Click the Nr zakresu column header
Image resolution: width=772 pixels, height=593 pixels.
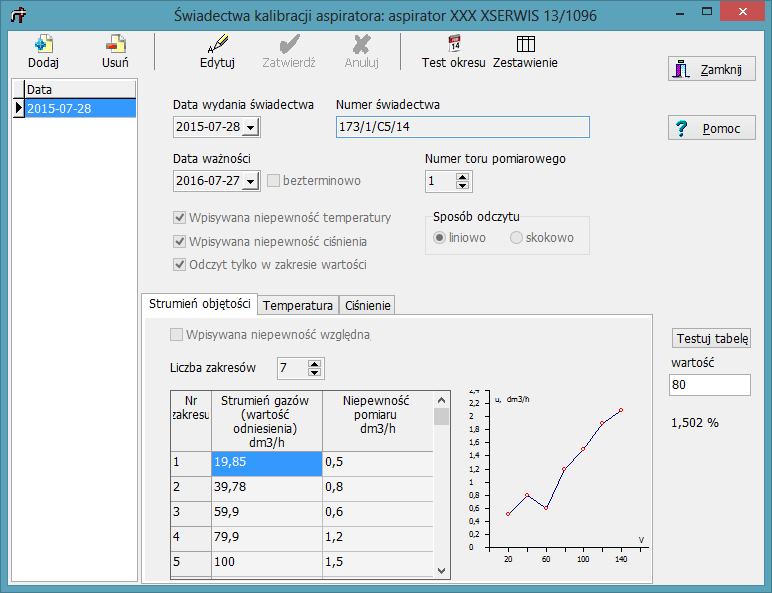[x=191, y=422]
